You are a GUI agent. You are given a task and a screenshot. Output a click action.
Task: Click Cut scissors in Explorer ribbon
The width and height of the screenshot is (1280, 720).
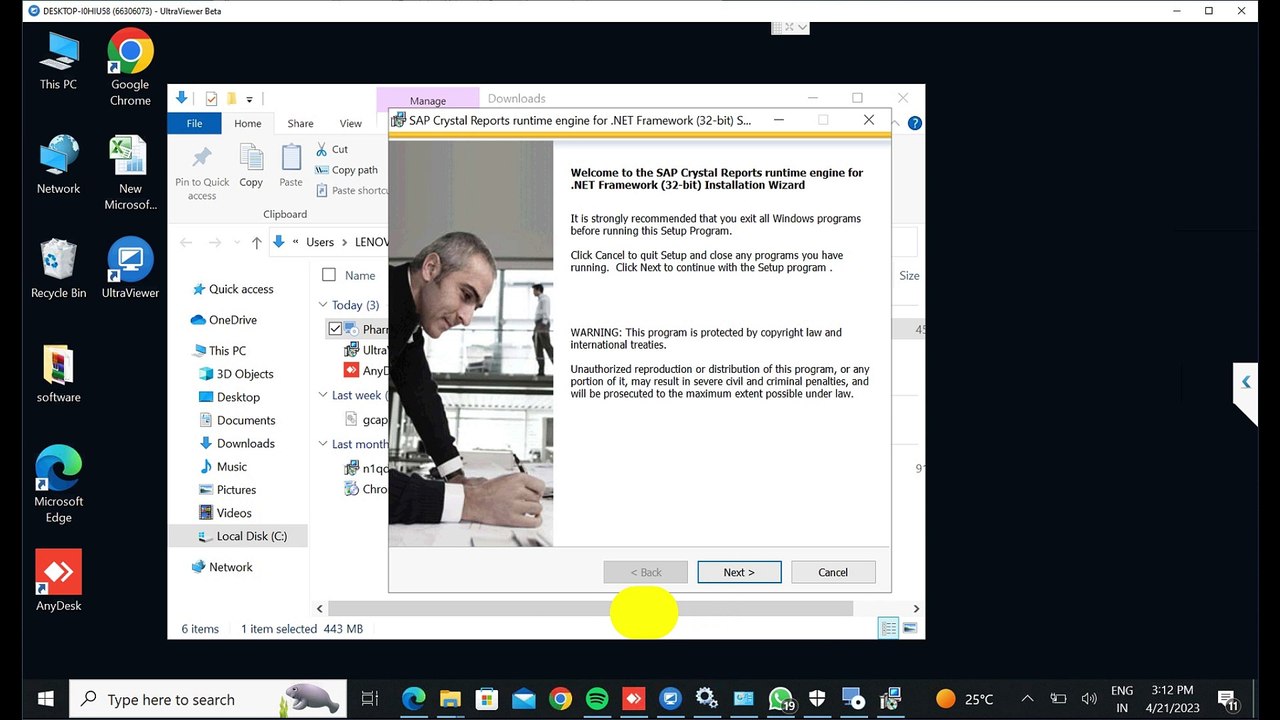tap(332, 149)
